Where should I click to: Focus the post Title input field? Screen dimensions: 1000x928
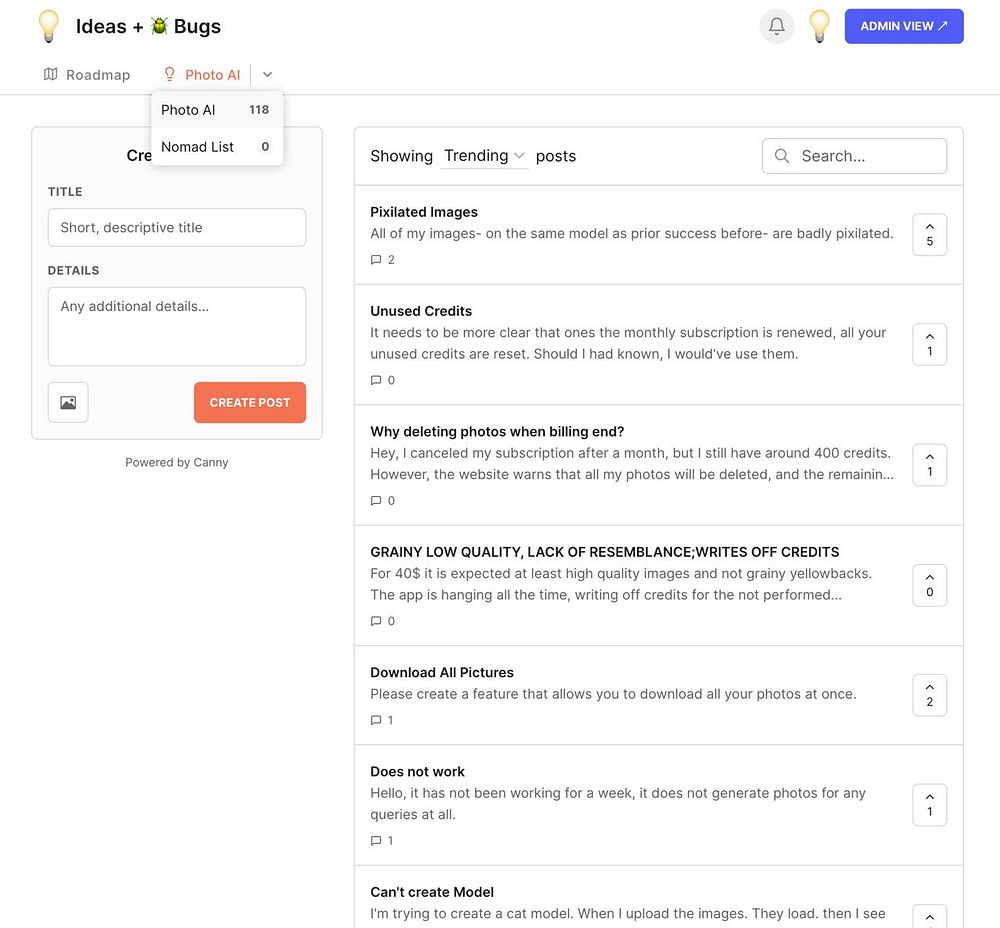pos(177,227)
